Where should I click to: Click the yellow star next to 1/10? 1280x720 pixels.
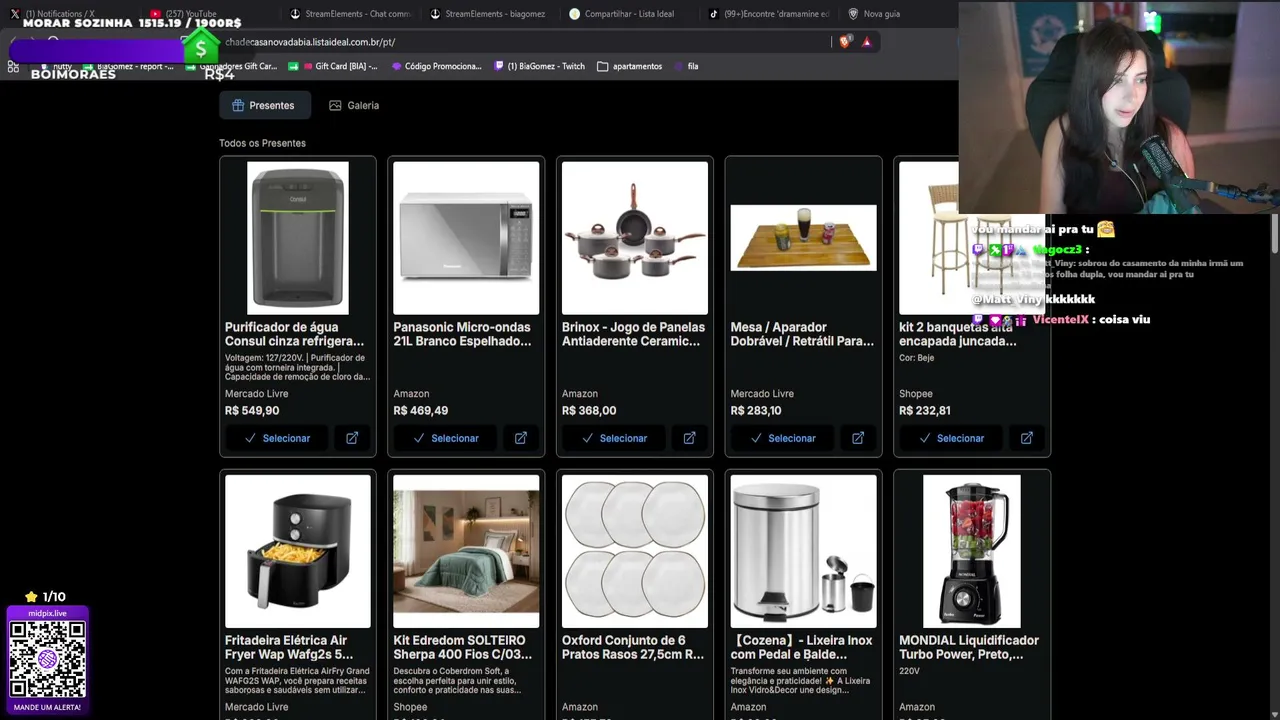(x=31, y=597)
